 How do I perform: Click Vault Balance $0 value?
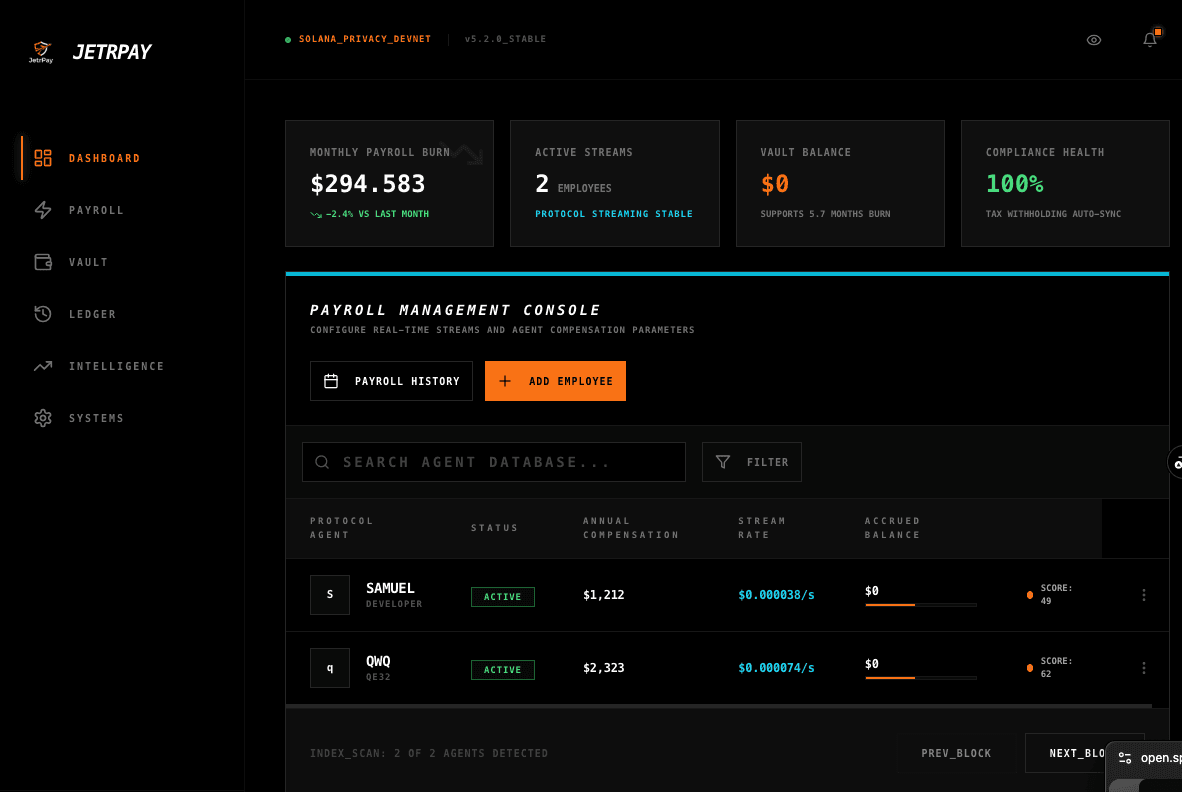point(774,183)
